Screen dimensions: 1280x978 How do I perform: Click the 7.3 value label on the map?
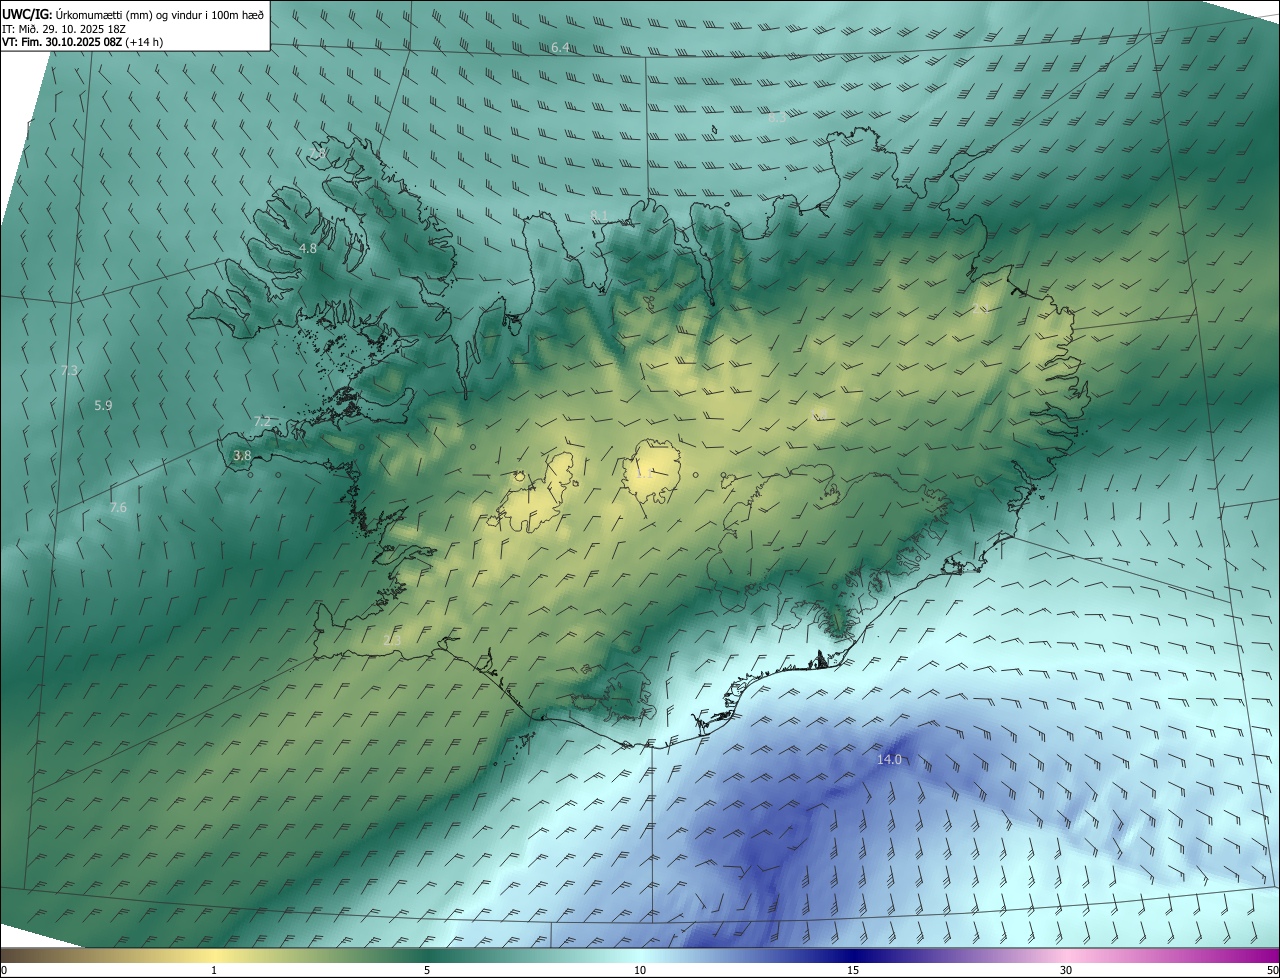click(69, 371)
